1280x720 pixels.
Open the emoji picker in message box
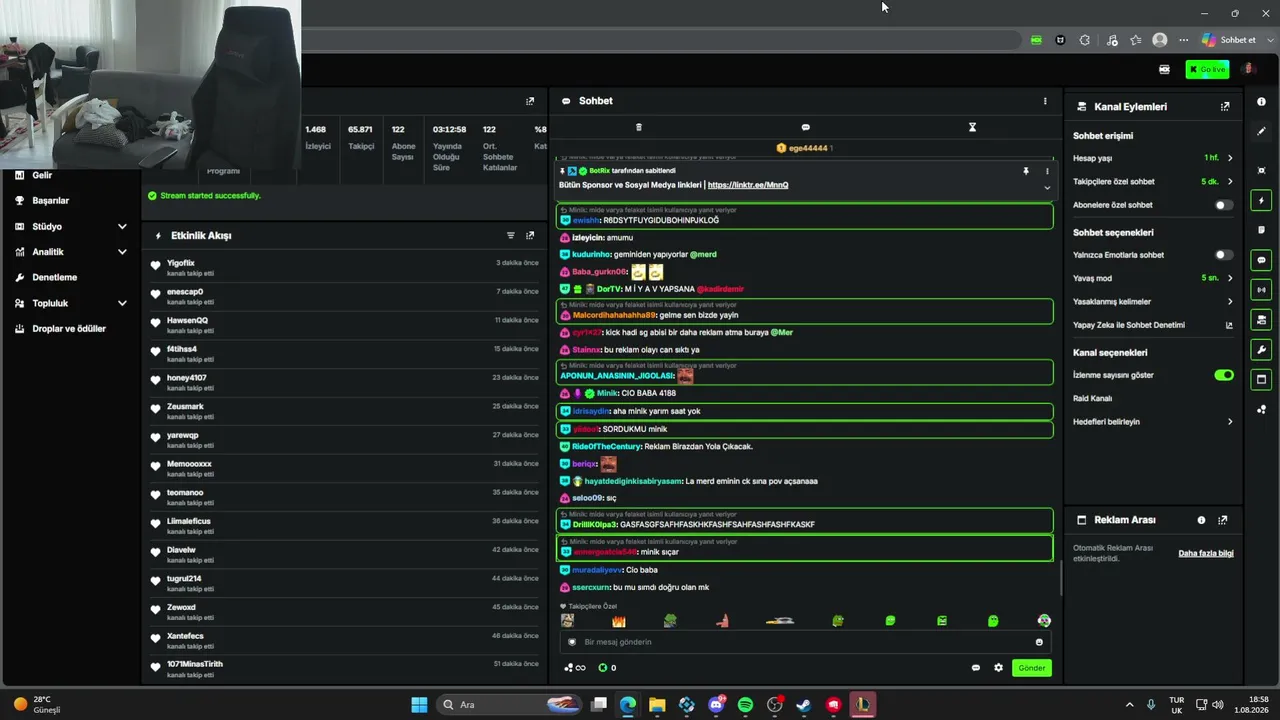point(1039,642)
